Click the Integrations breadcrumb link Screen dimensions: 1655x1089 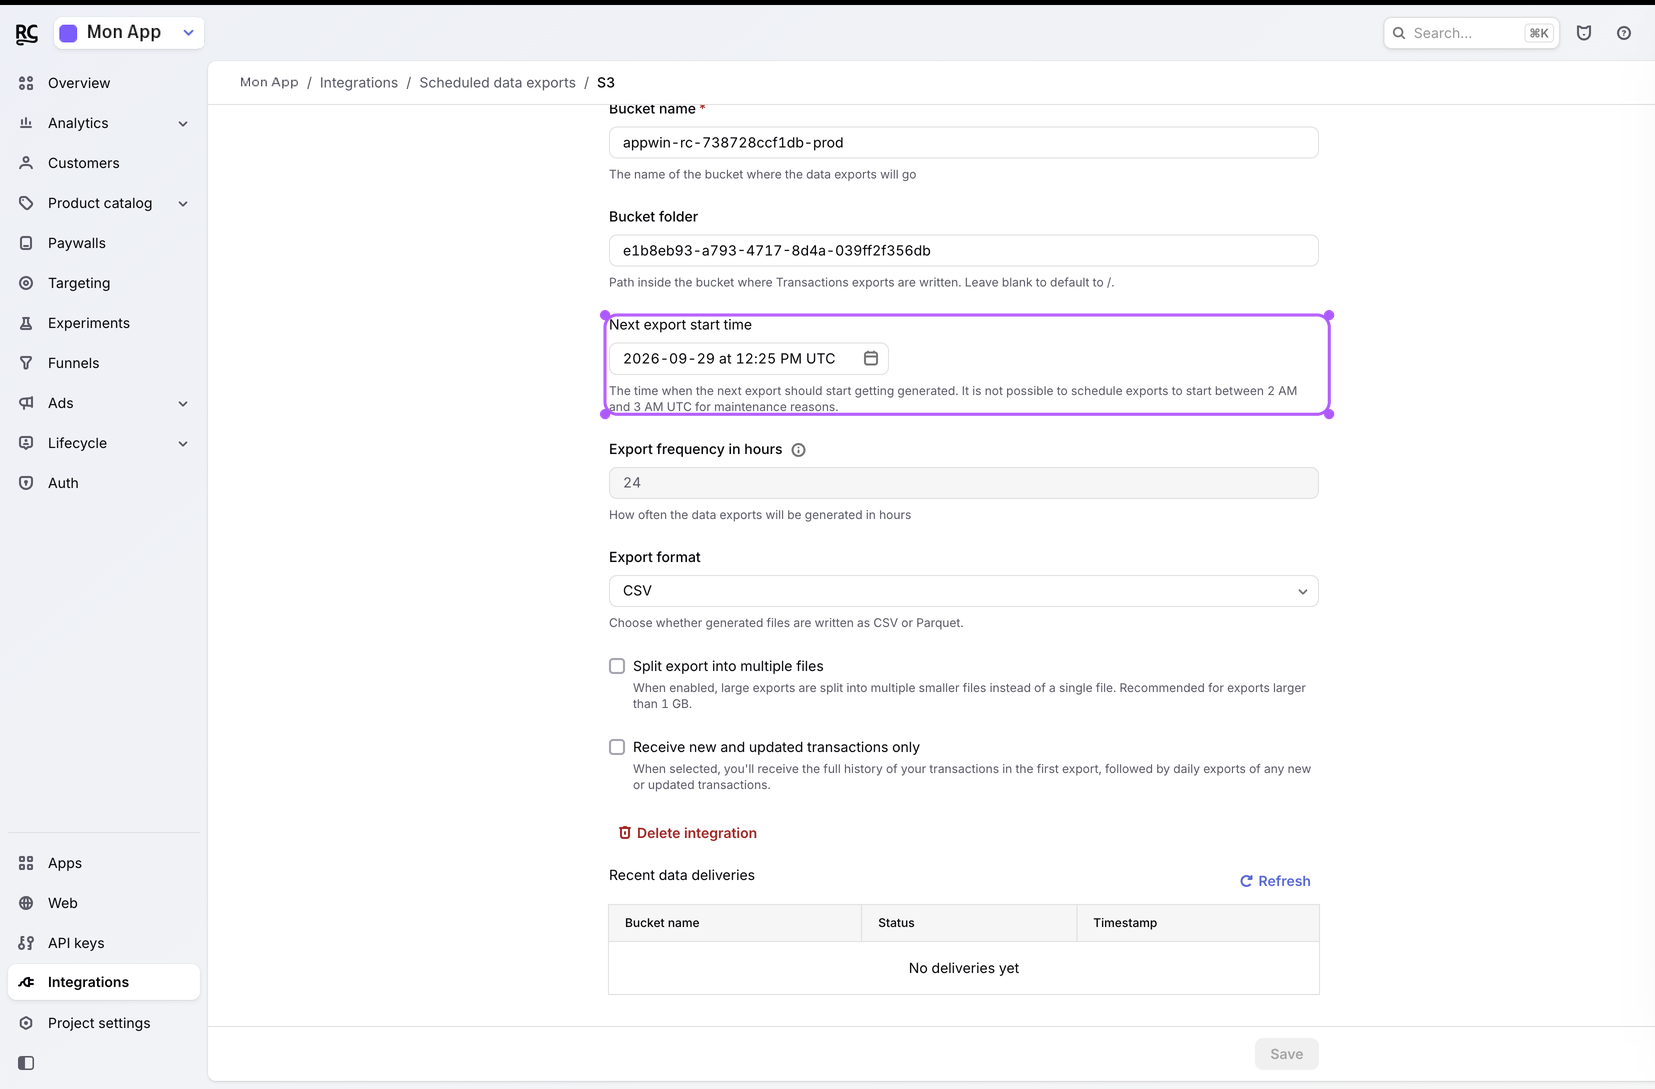click(x=359, y=83)
